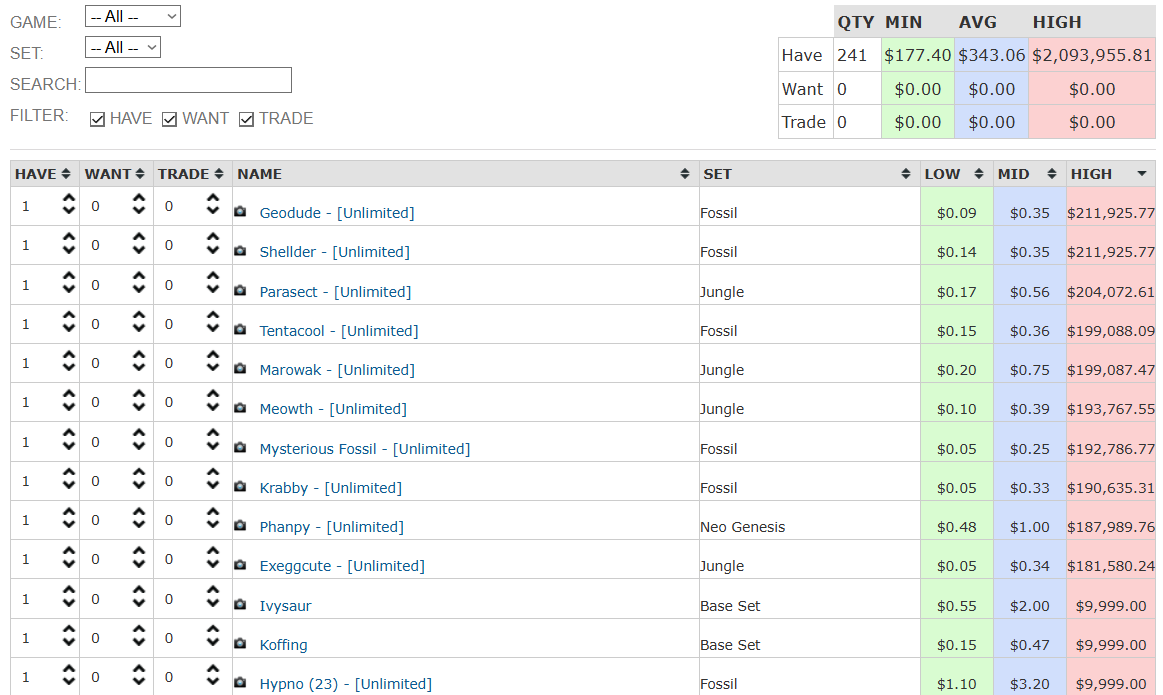The image size is (1163, 695).
Task: Open Exeggcute - [Unlimited] card link
Action: (x=342, y=566)
